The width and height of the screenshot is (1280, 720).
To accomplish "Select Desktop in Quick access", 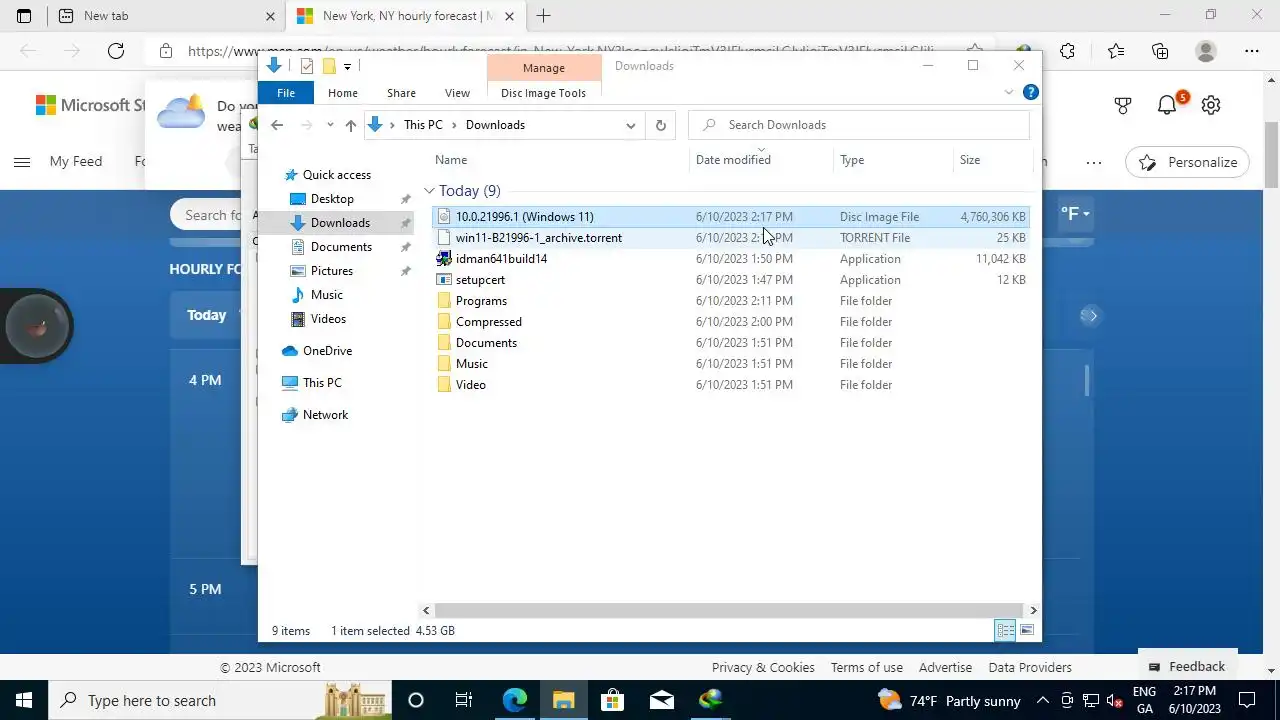I will [332, 199].
